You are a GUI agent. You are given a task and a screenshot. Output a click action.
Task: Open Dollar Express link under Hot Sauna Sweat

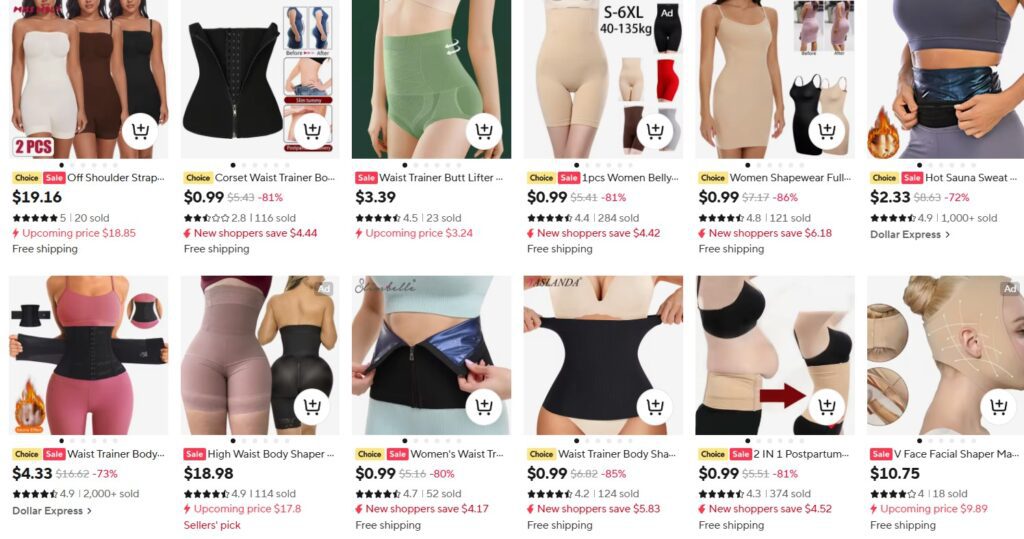[910, 235]
